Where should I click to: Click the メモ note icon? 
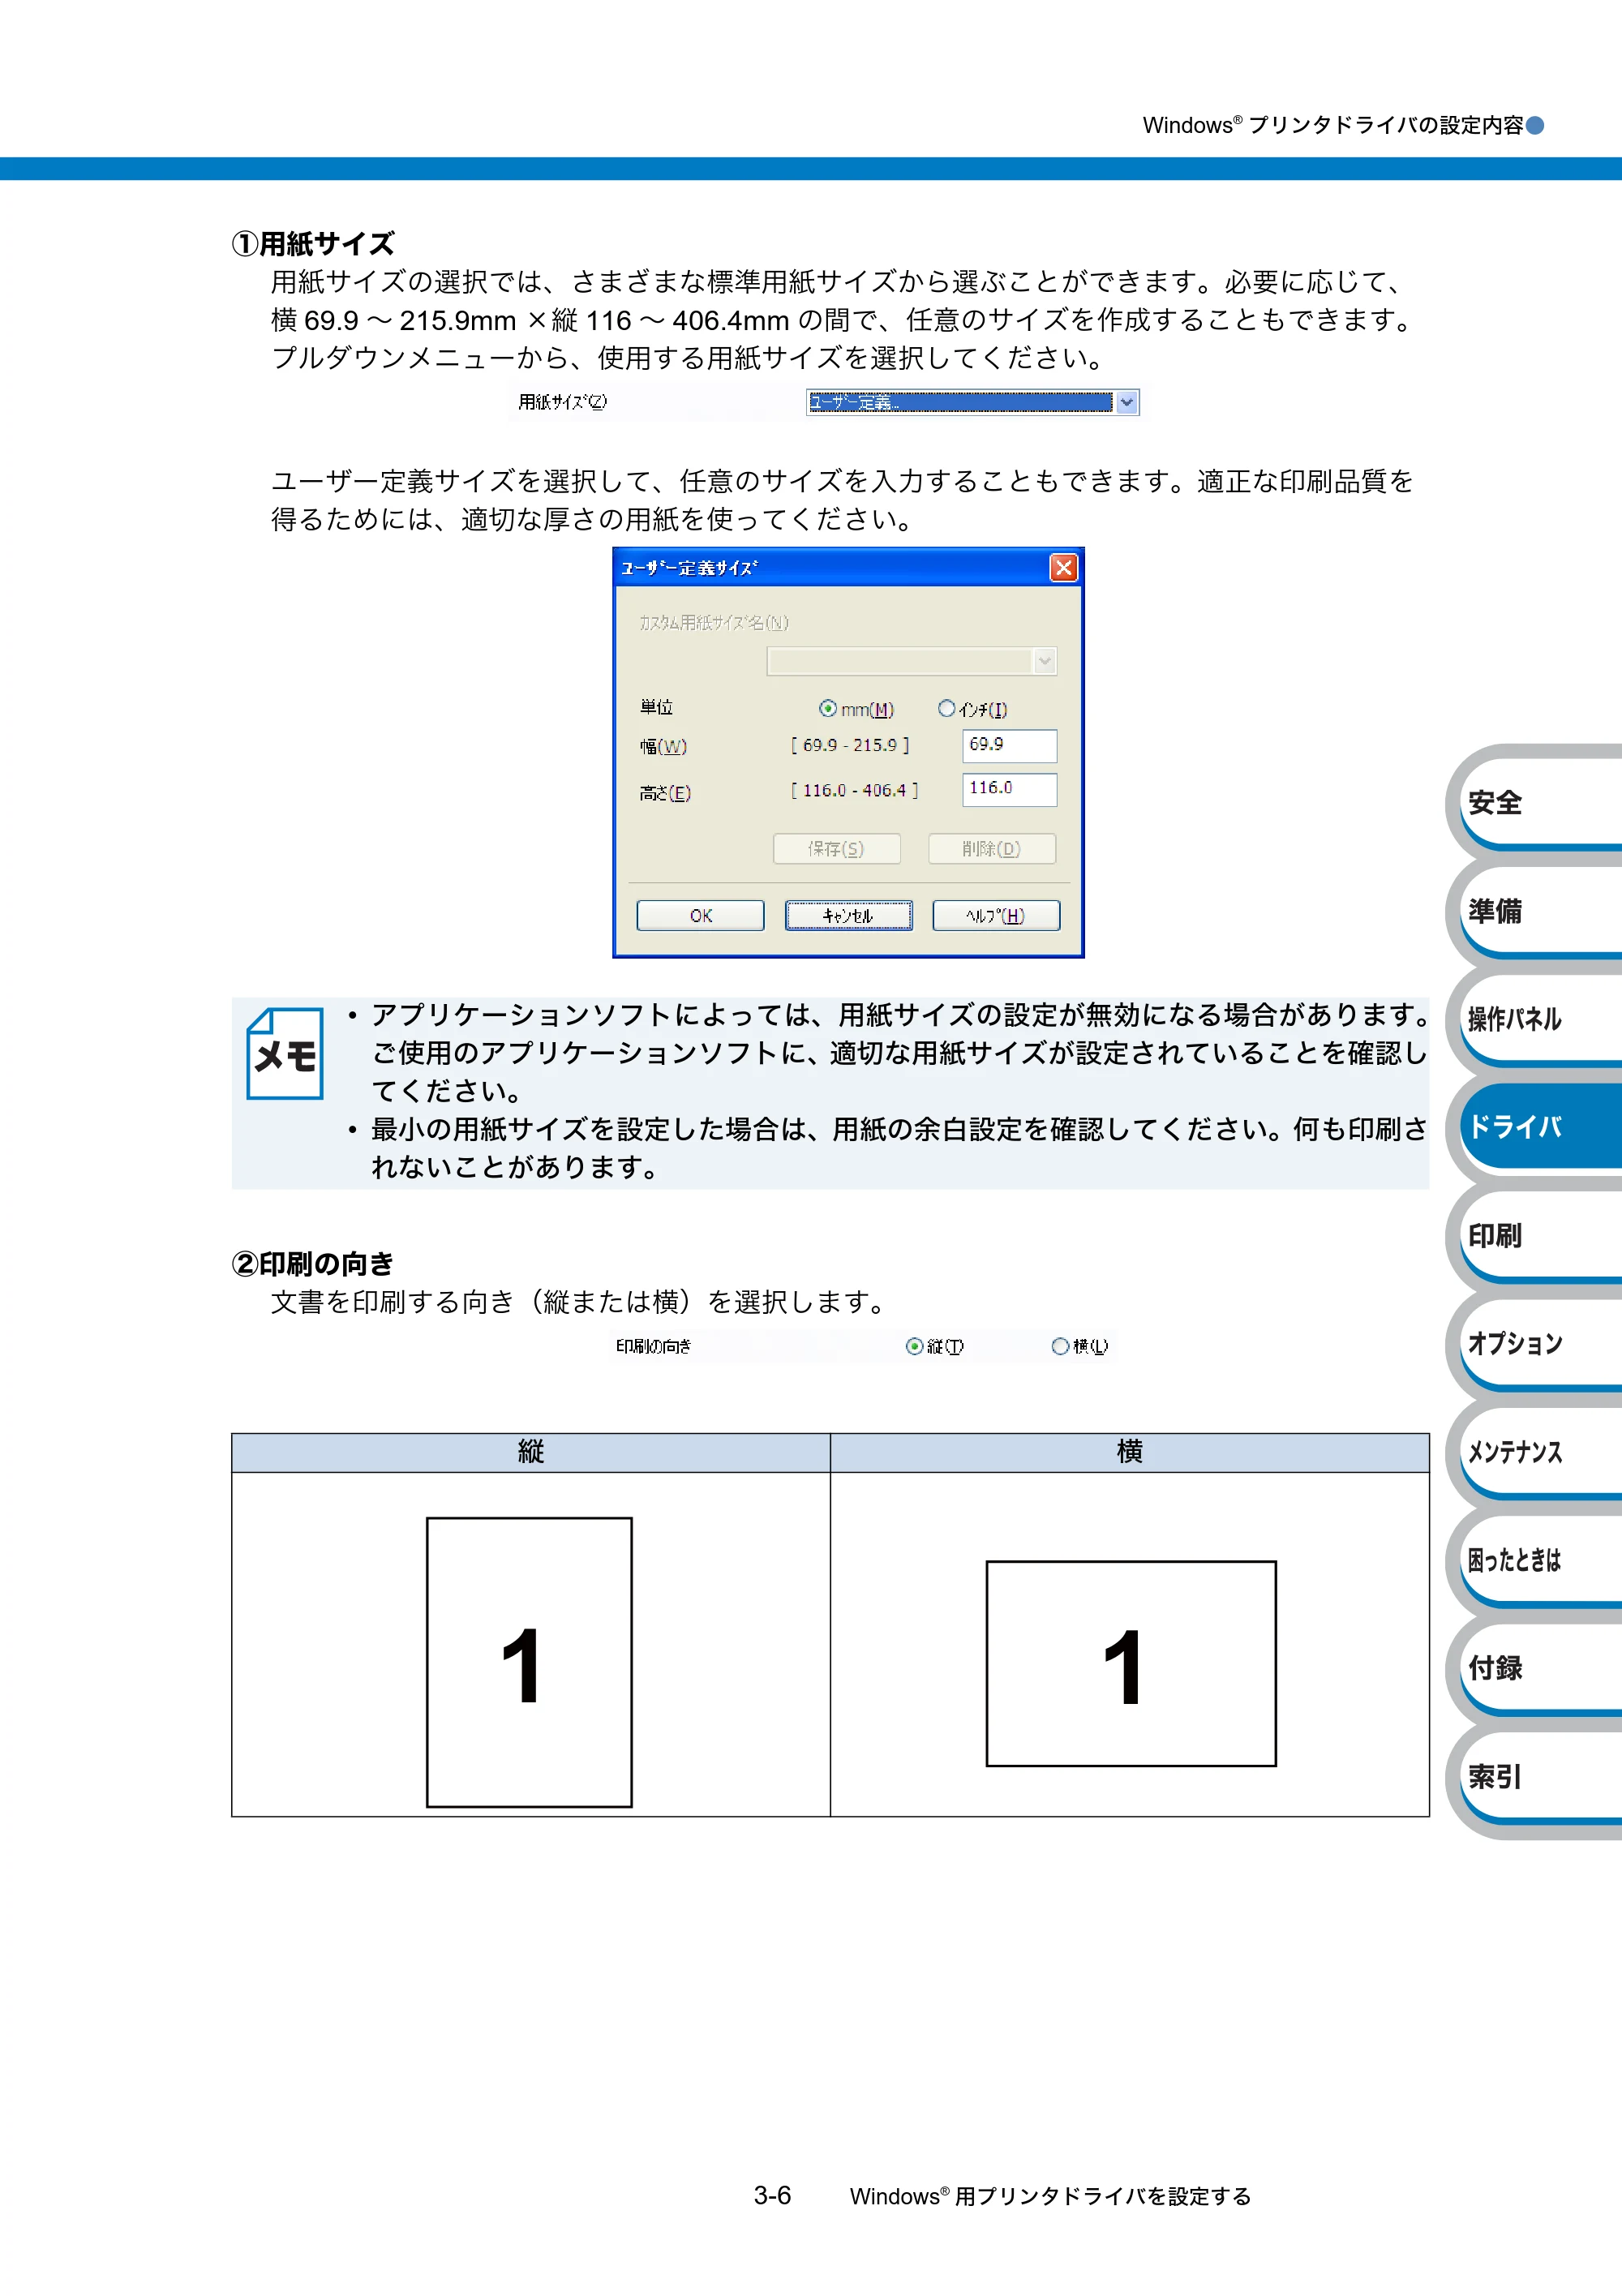pos(285,1053)
